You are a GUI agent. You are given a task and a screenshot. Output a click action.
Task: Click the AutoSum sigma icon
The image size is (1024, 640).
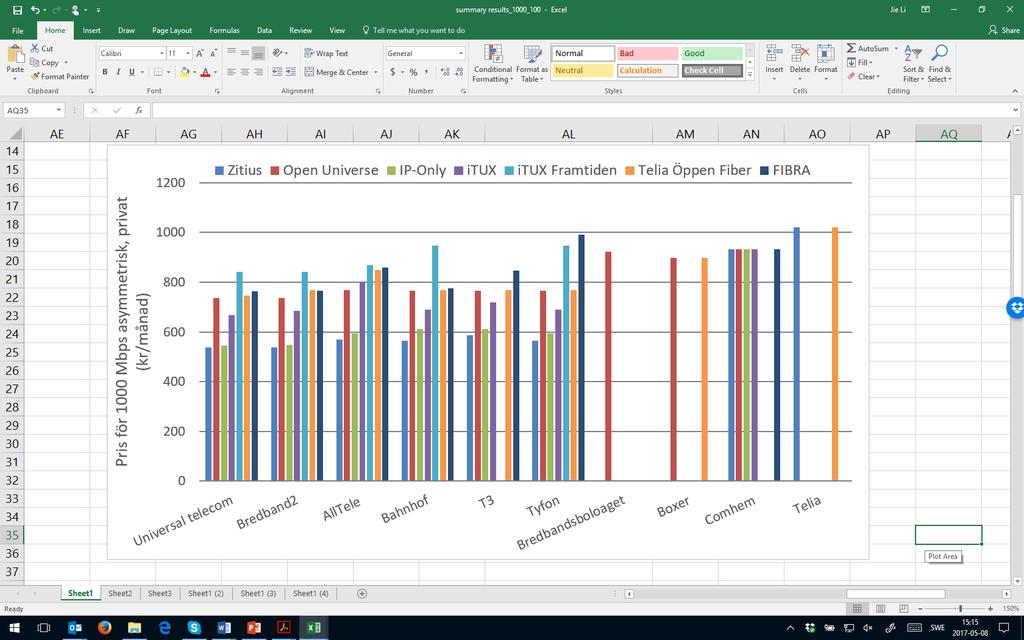click(851, 48)
